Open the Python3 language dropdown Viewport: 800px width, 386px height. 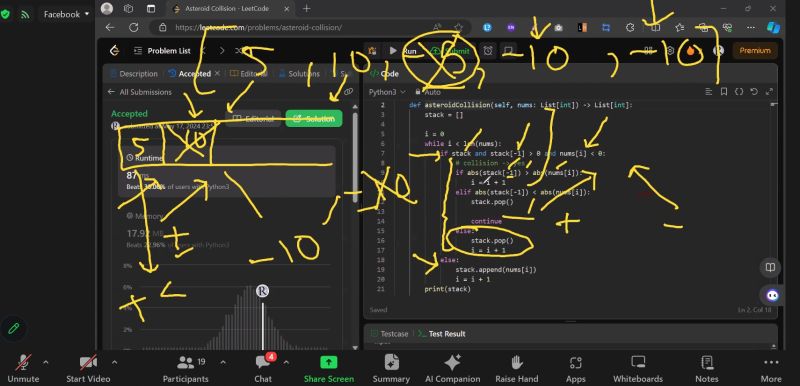tap(387, 92)
